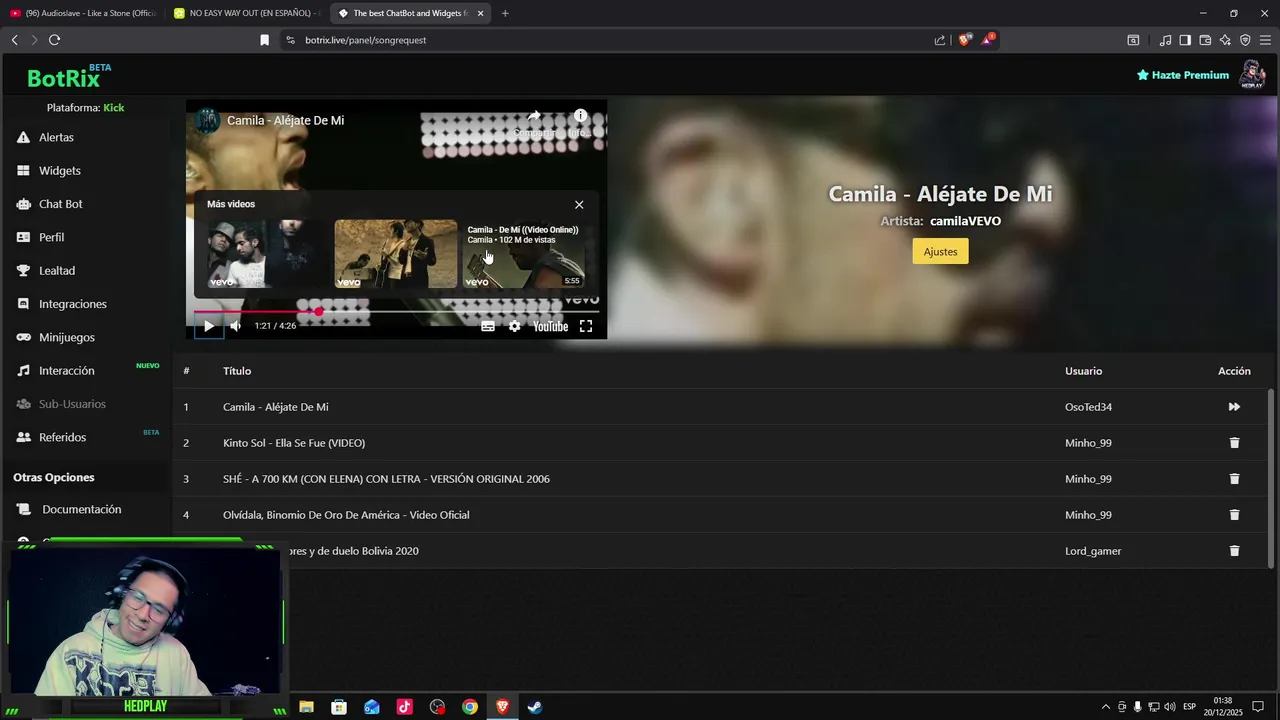This screenshot has width=1280, height=720.
Task: Click the Usuario column header
Action: coord(1083,371)
